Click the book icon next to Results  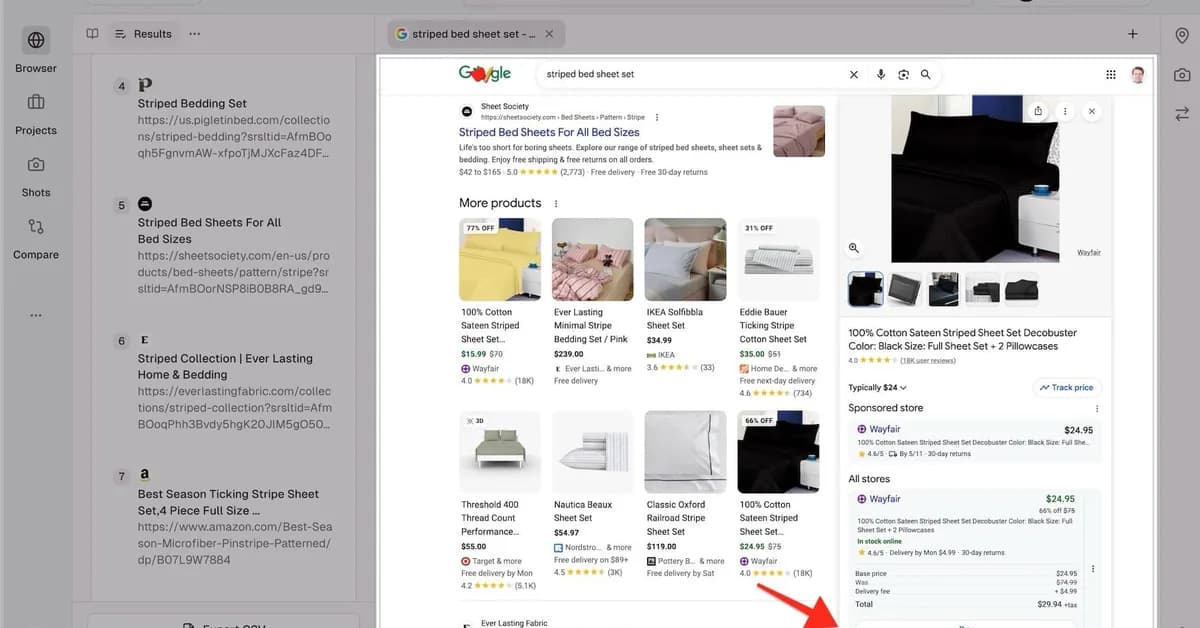click(x=92, y=34)
